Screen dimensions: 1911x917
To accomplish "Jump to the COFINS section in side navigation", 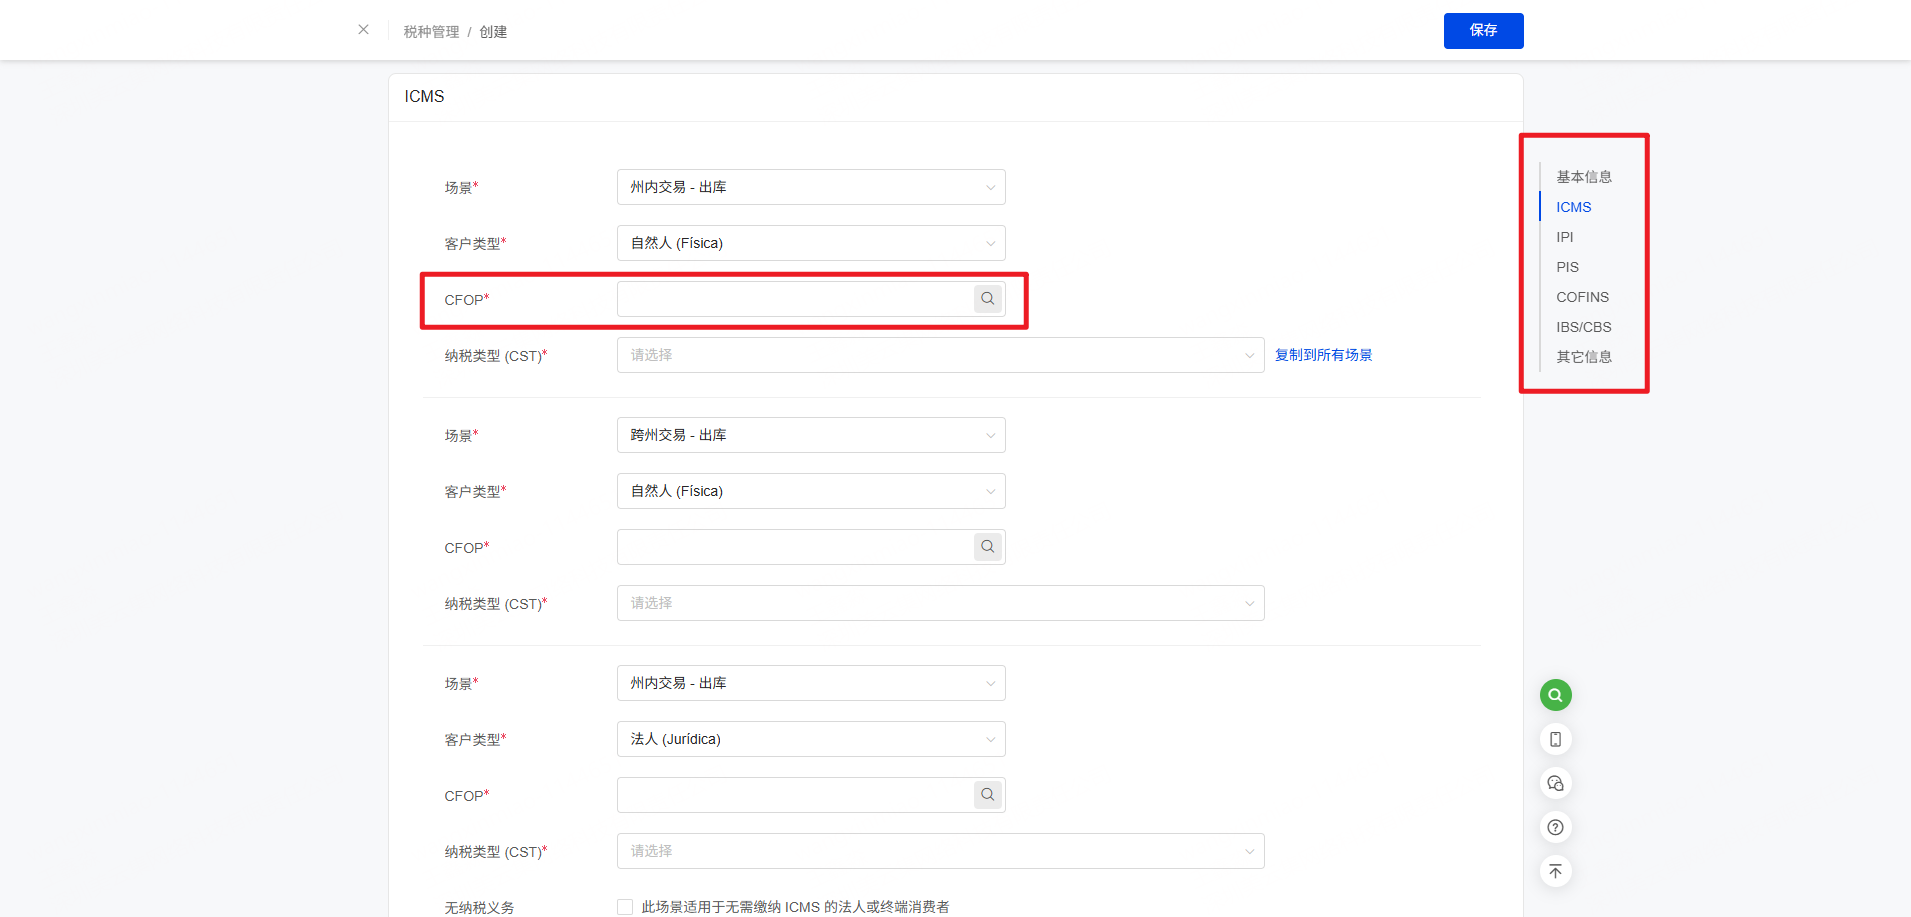I will pos(1582,297).
